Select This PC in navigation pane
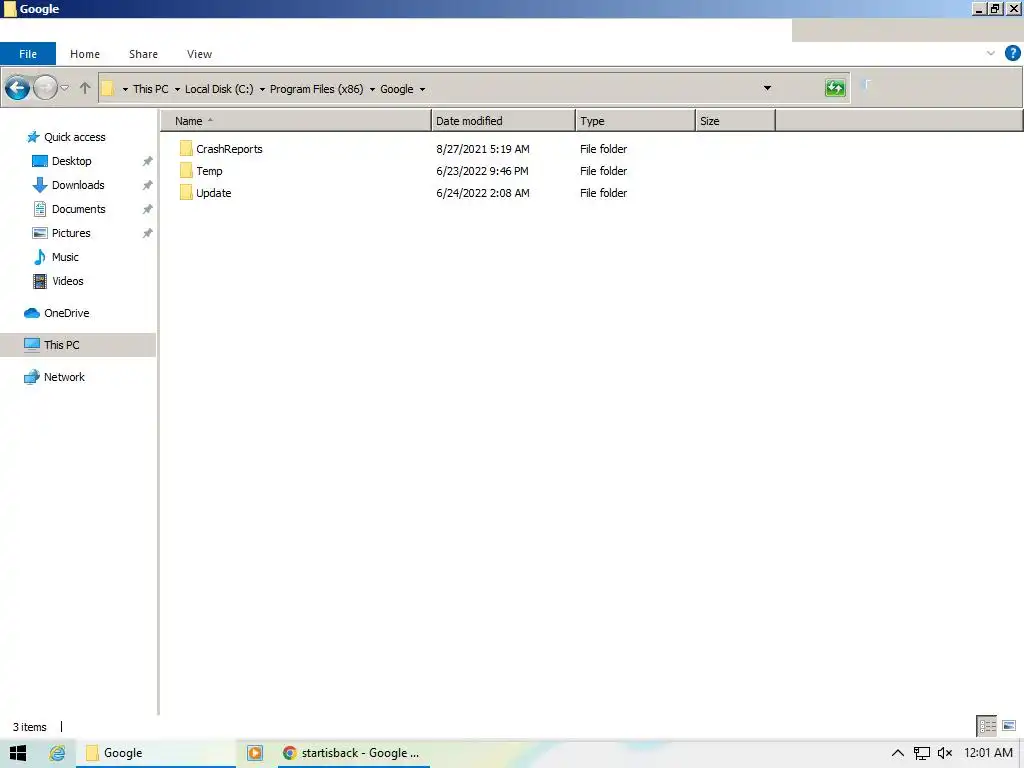Viewport: 1024px width, 768px height. pos(78,345)
